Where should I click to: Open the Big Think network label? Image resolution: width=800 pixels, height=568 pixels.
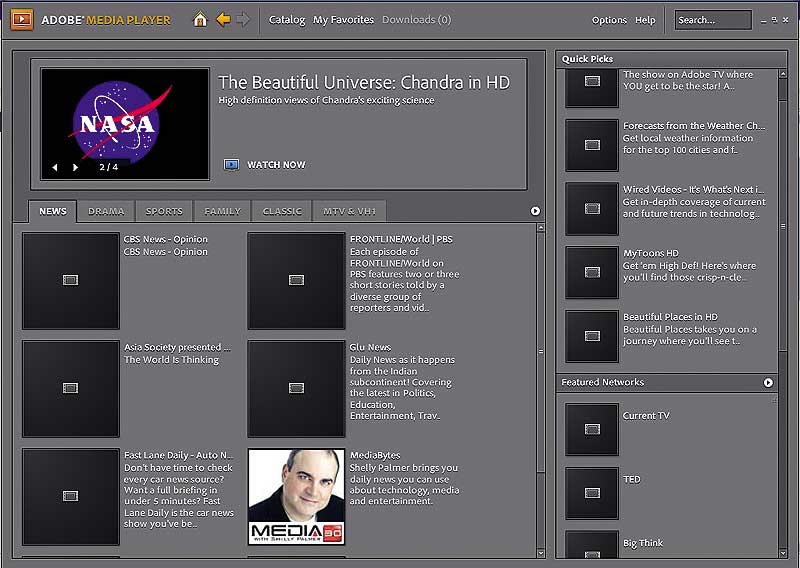click(643, 544)
